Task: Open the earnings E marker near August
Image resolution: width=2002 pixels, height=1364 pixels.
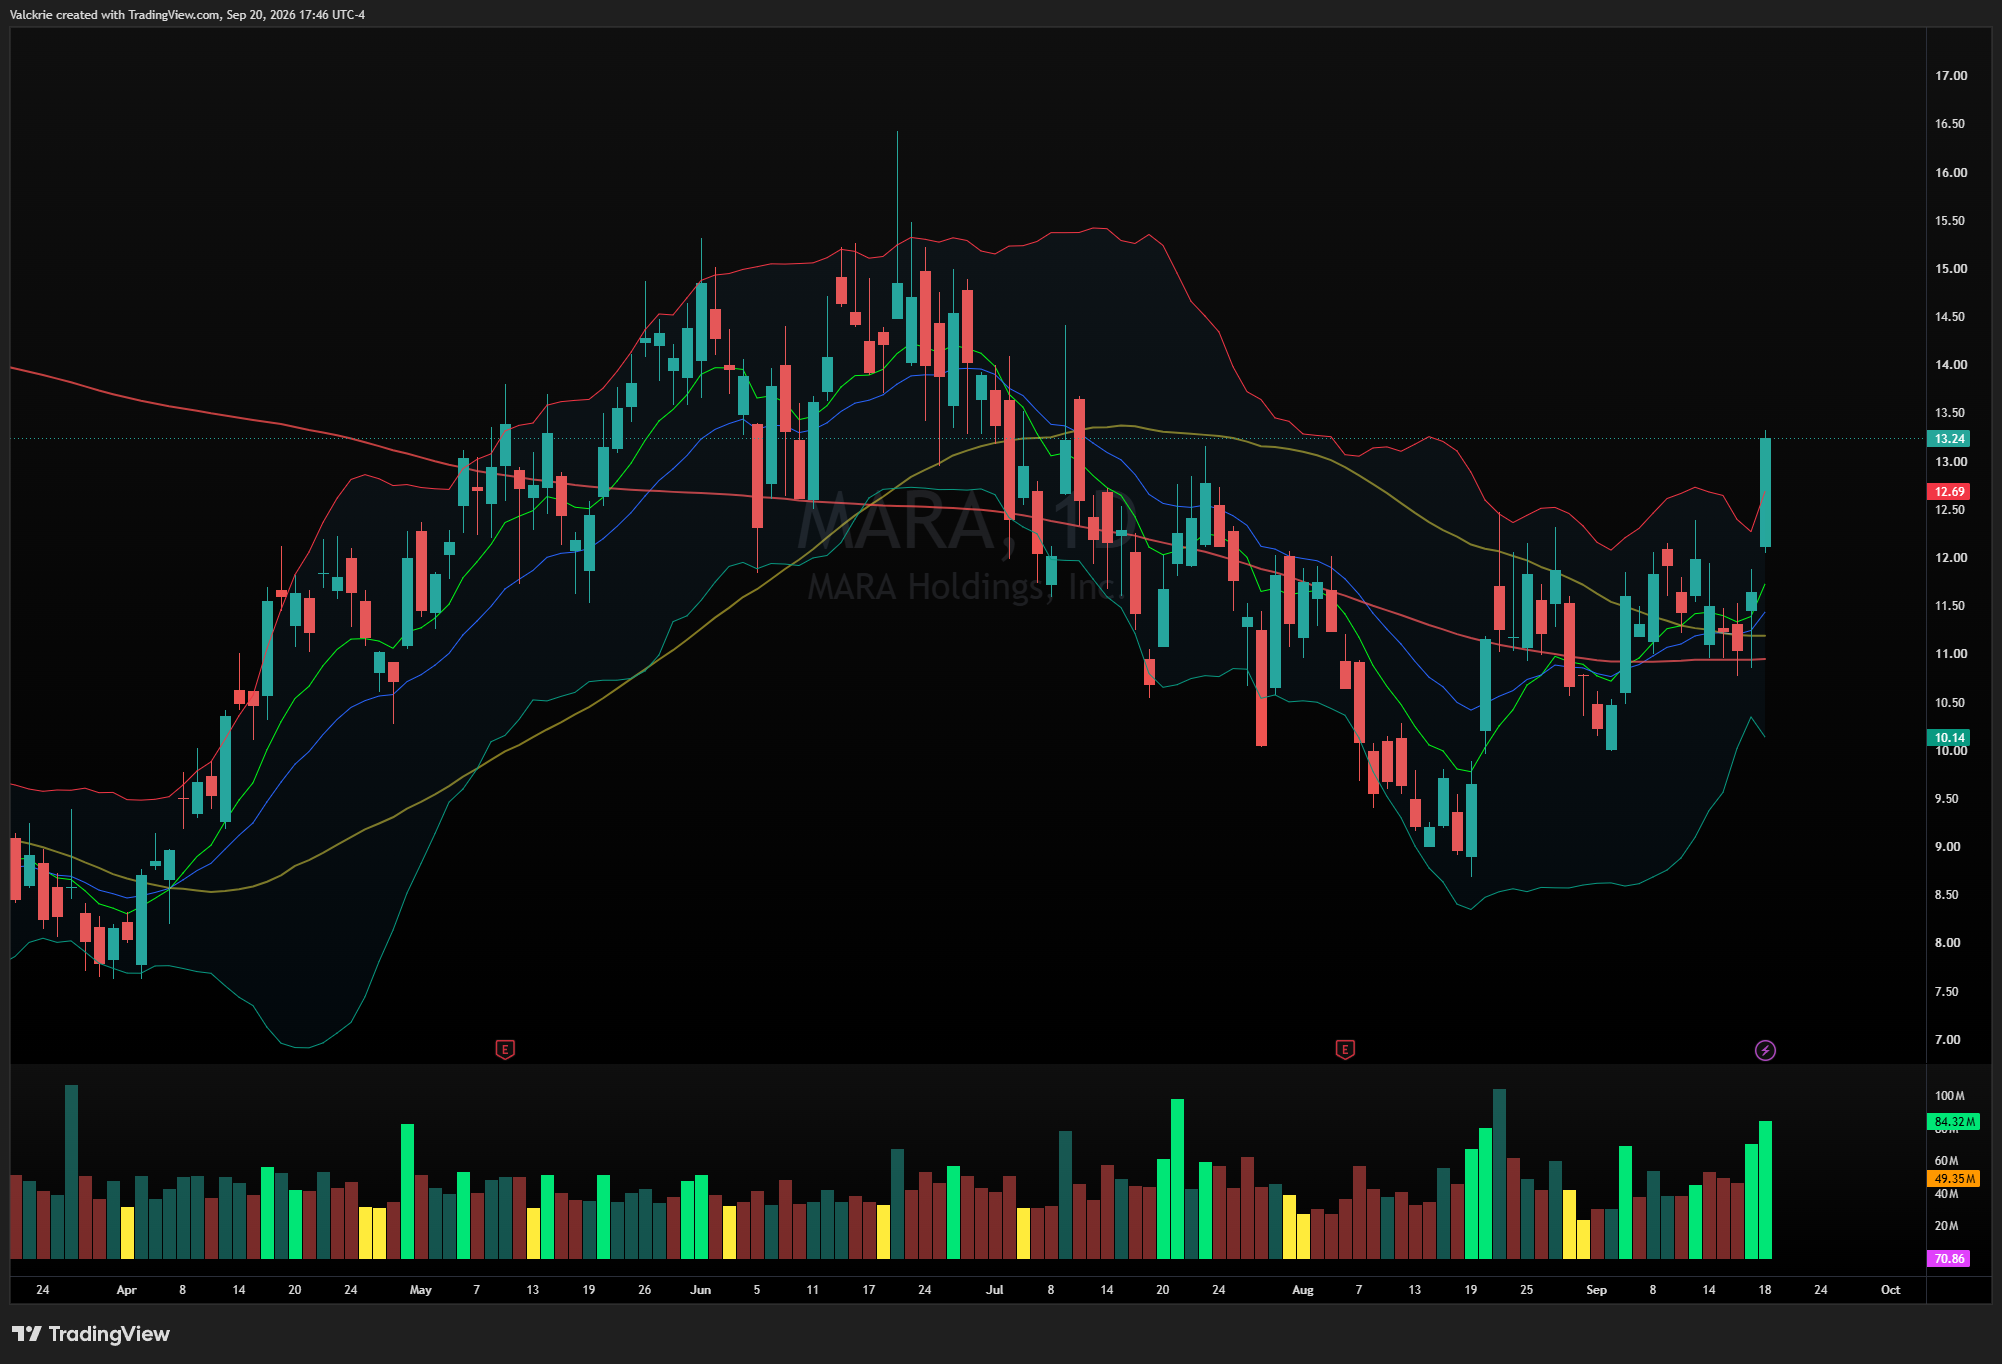Action: click(1345, 1049)
